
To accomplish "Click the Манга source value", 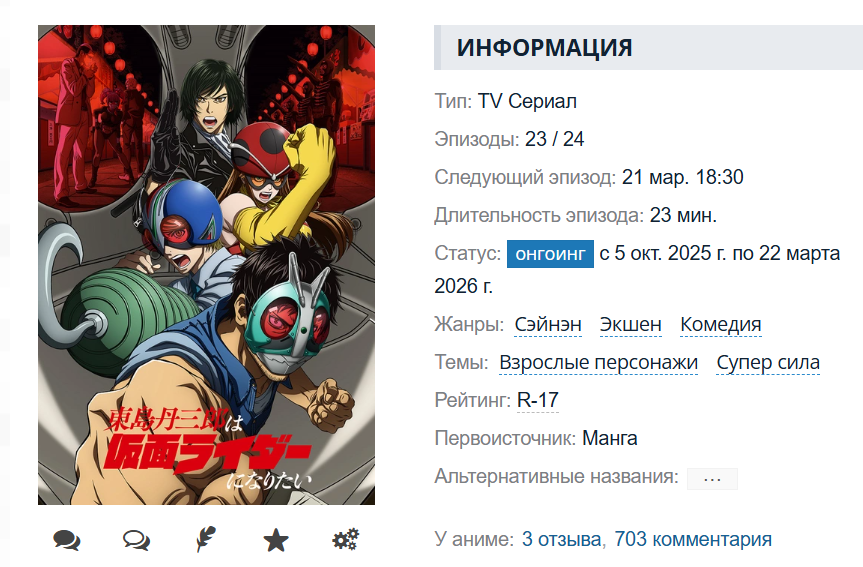I will (610, 438).
